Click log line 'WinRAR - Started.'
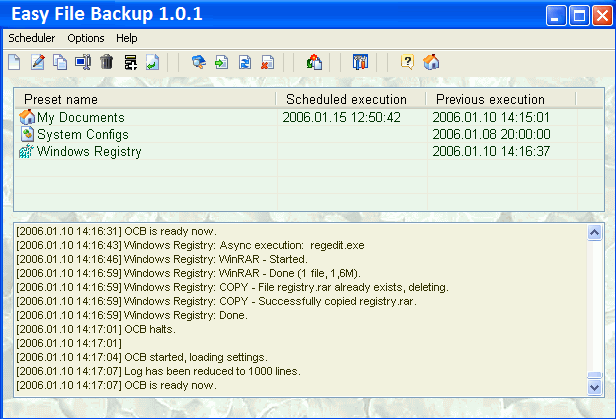 [162, 259]
